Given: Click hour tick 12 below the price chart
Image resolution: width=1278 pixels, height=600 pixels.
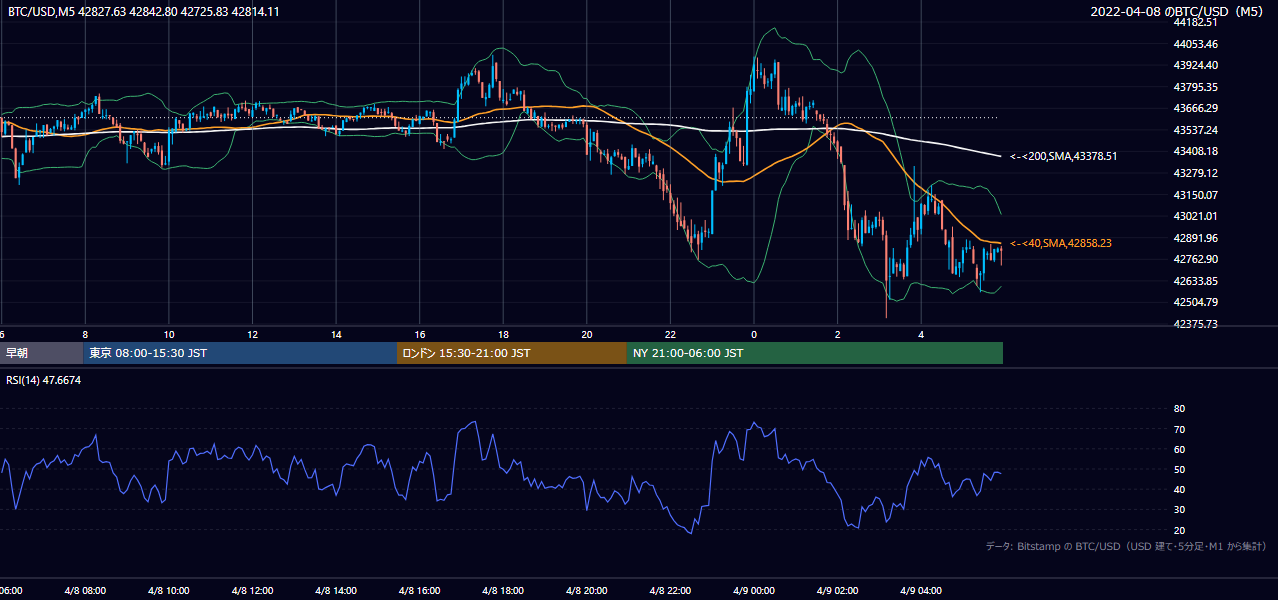Looking at the screenshot, I should (x=252, y=335).
